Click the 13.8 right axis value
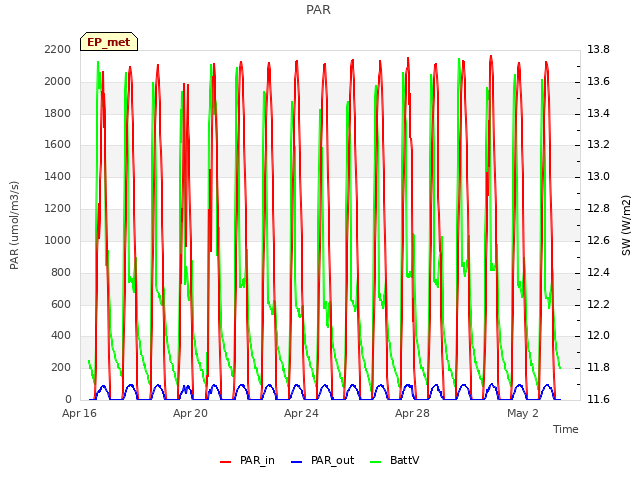This screenshot has width=640, height=480. [598, 50]
